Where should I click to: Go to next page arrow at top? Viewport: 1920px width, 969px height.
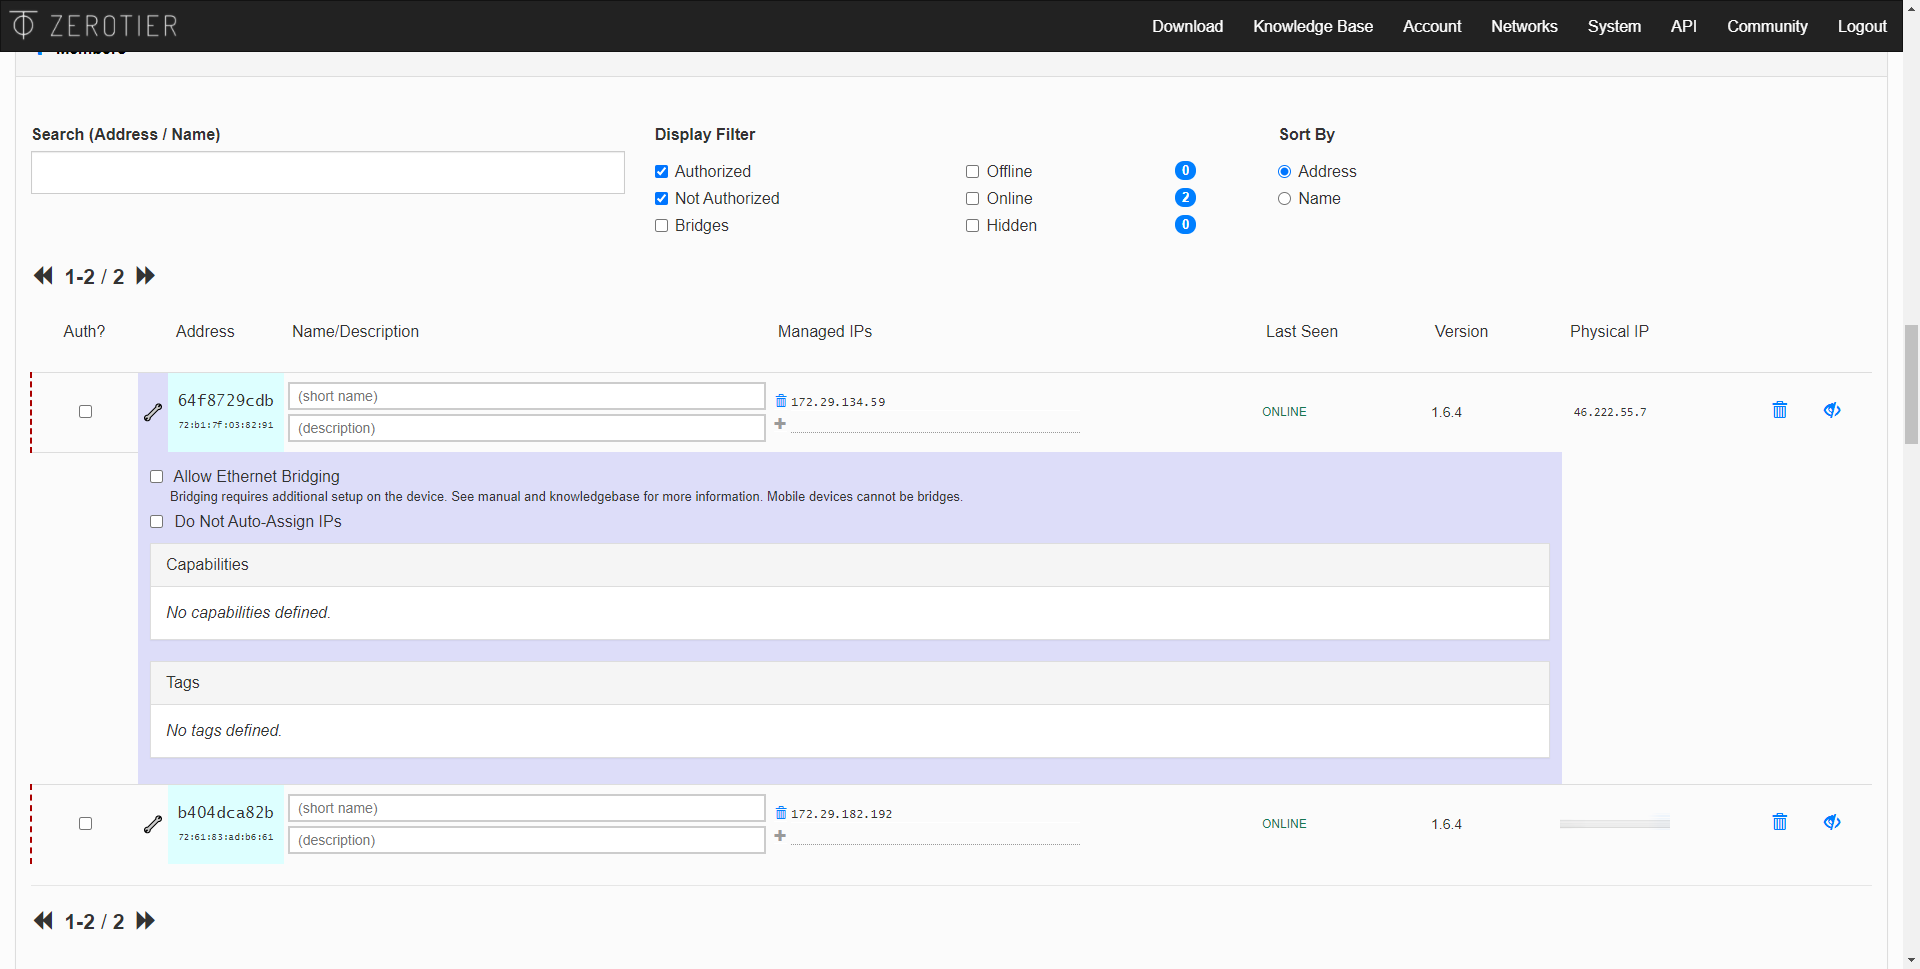pos(146,276)
